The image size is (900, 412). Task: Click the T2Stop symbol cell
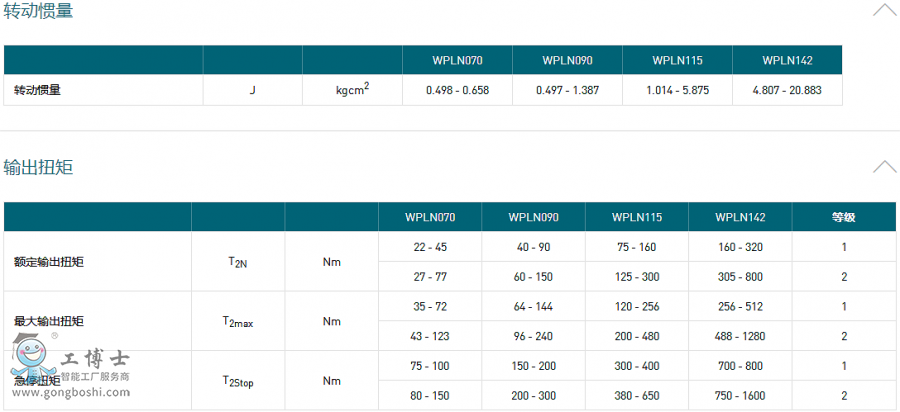point(237,381)
